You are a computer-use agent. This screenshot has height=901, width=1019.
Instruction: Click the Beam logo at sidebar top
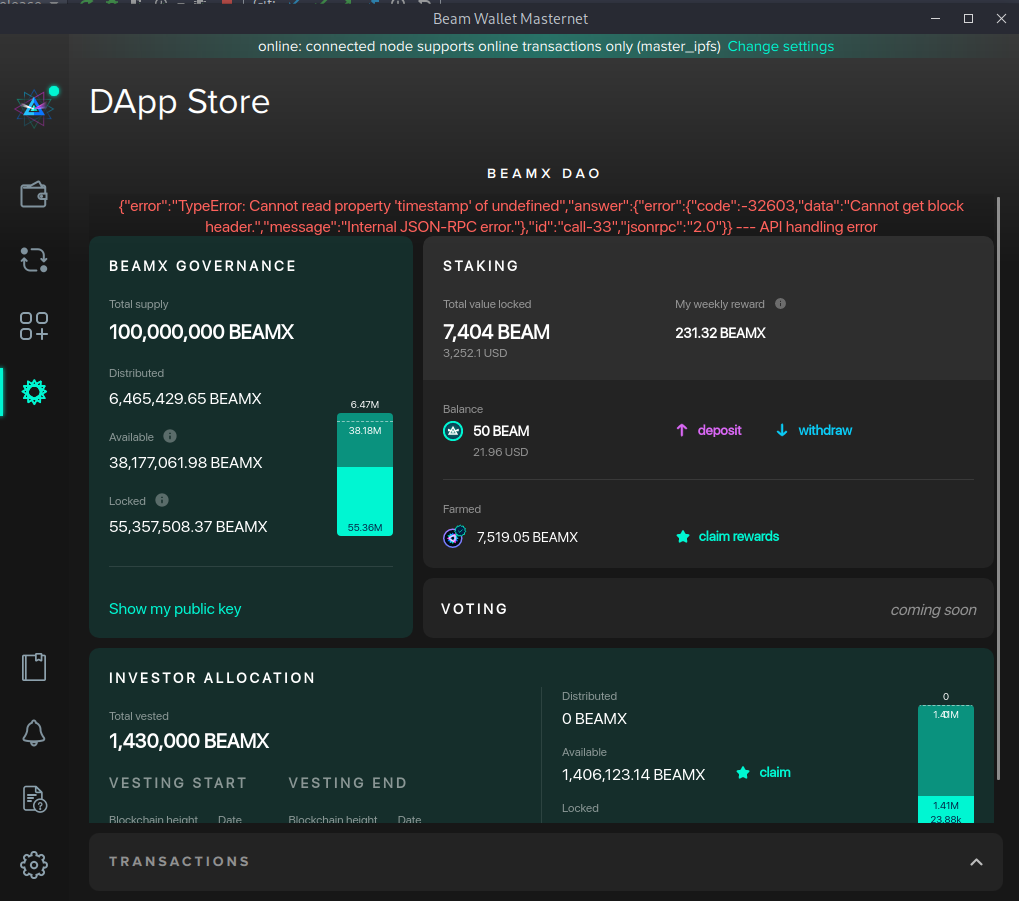point(34,107)
